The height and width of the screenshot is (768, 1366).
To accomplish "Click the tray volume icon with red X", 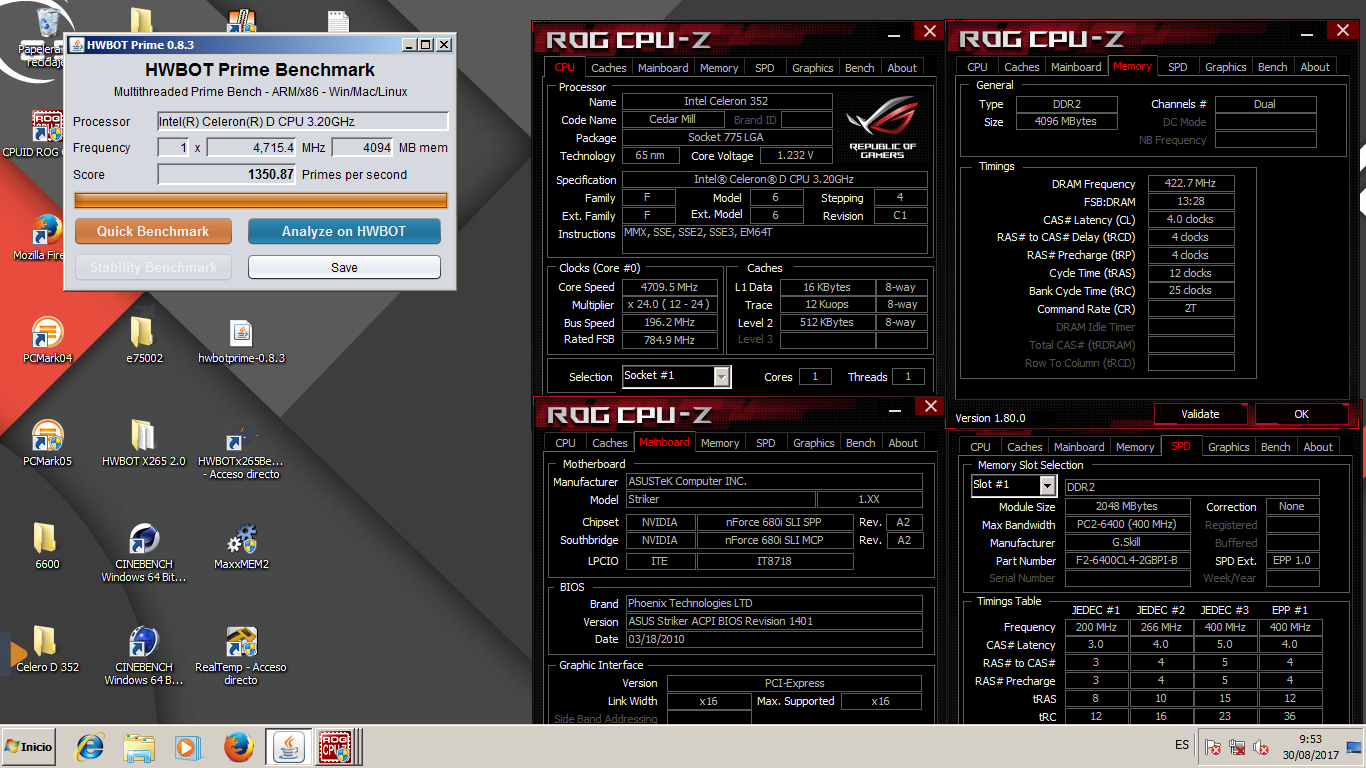I will click(x=1261, y=747).
